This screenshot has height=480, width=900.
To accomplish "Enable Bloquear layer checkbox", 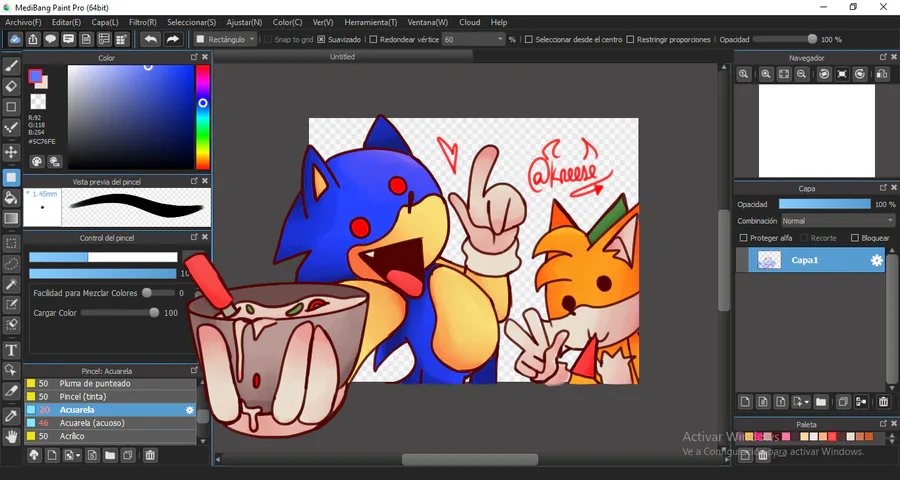I will 855,238.
